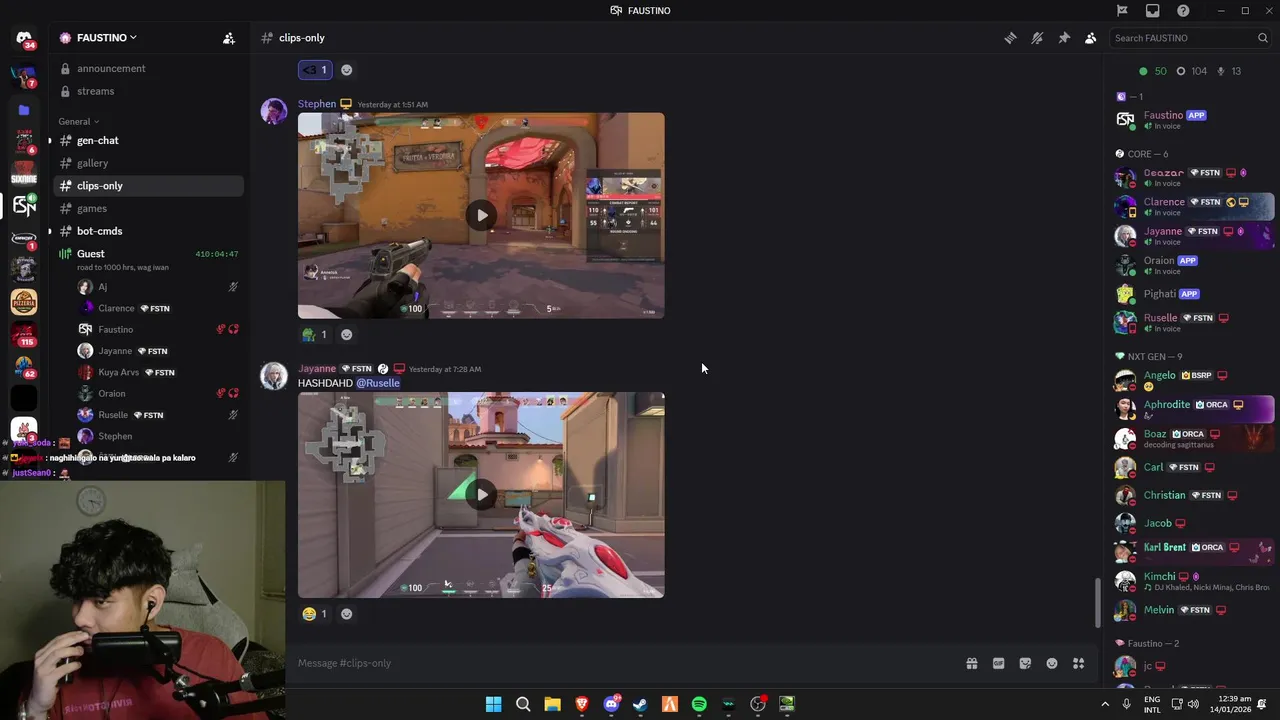Screen dimensions: 1280x720
Task: Open the Help question mark icon
Action: point(1184,10)
